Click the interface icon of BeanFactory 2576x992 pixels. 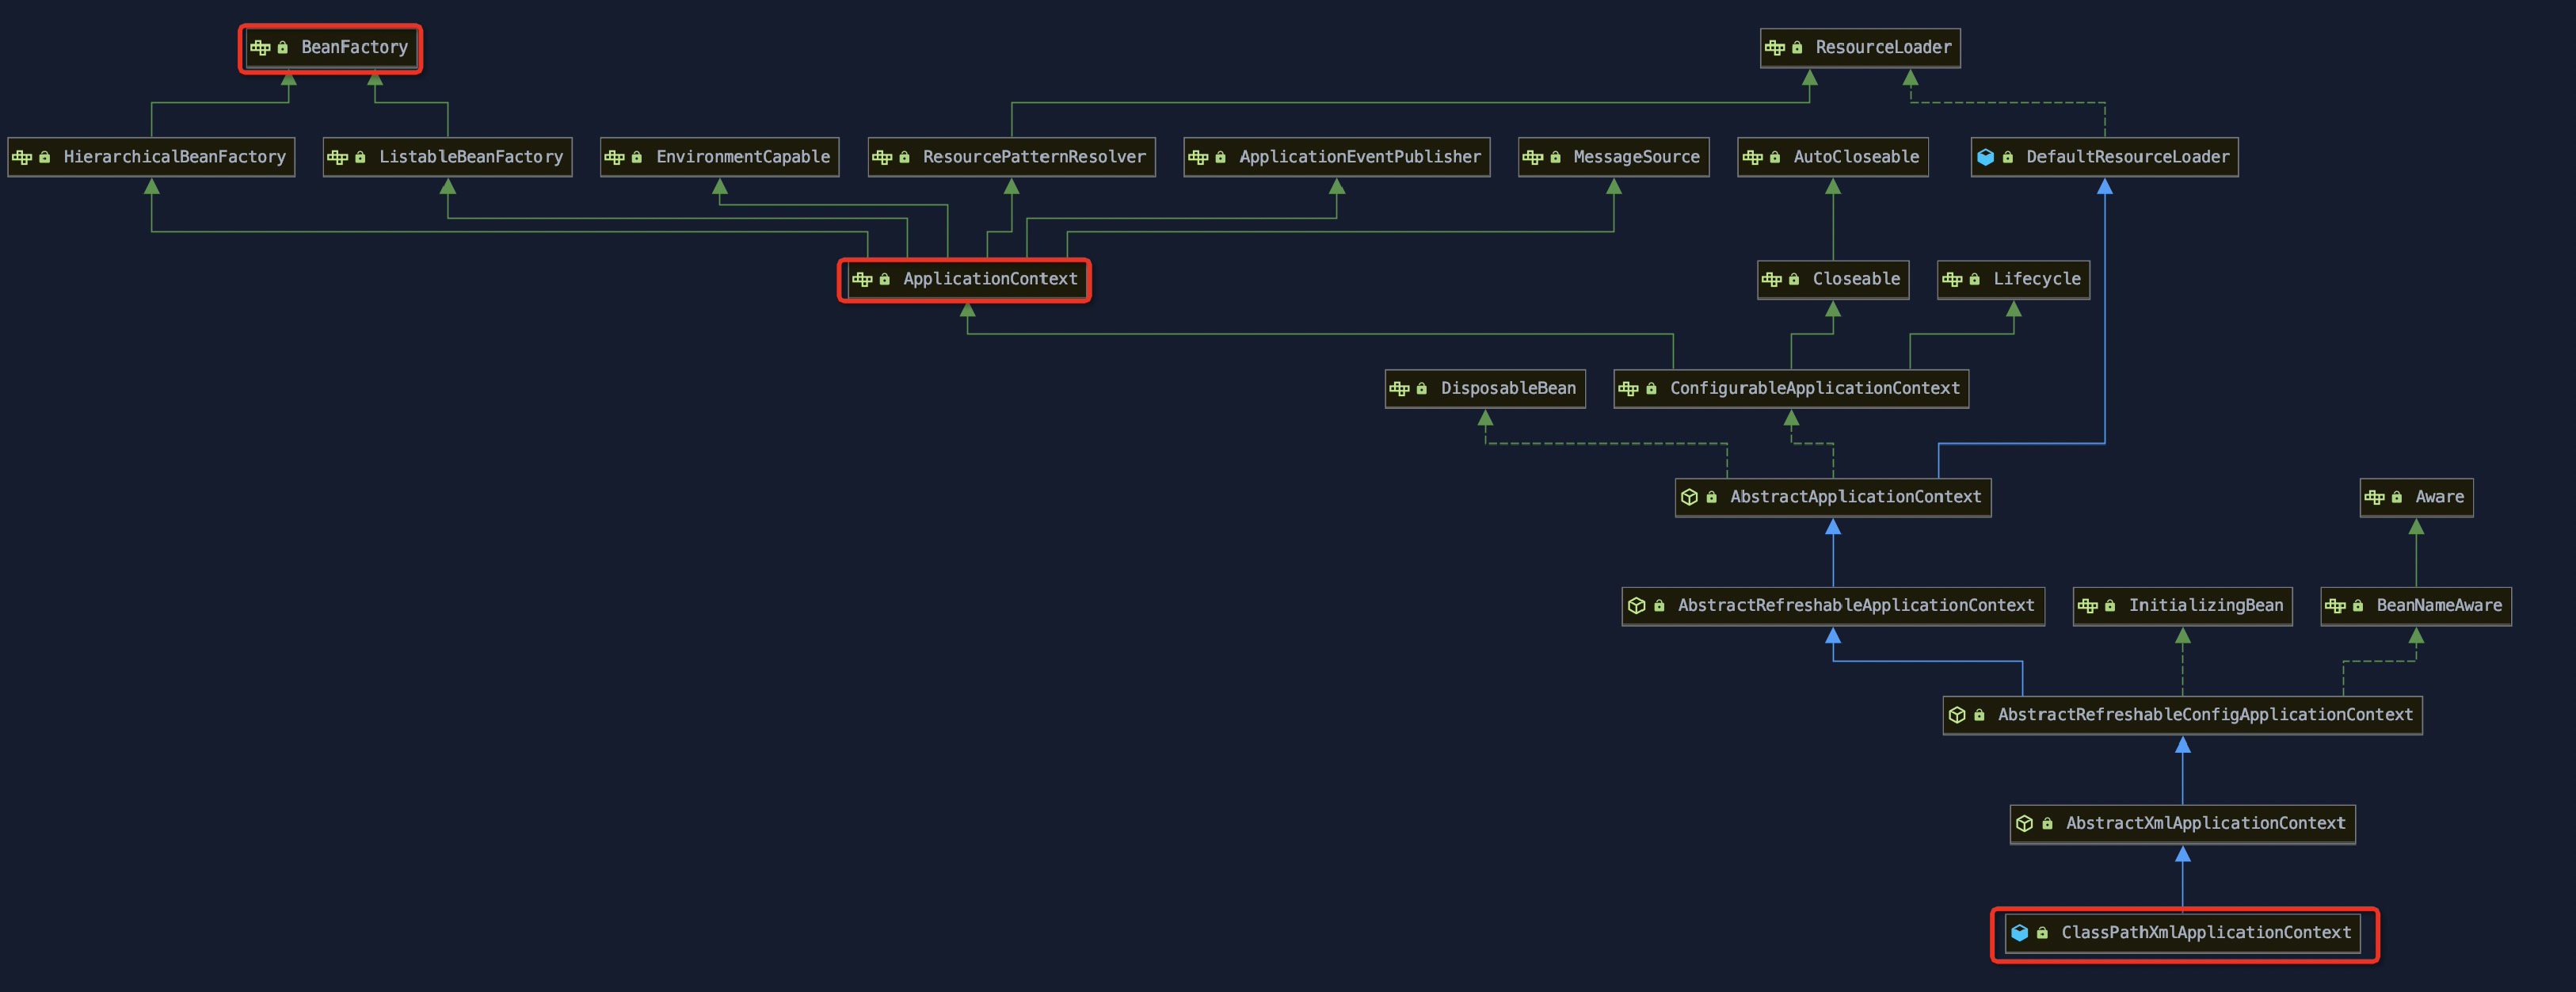click(260, 48)
